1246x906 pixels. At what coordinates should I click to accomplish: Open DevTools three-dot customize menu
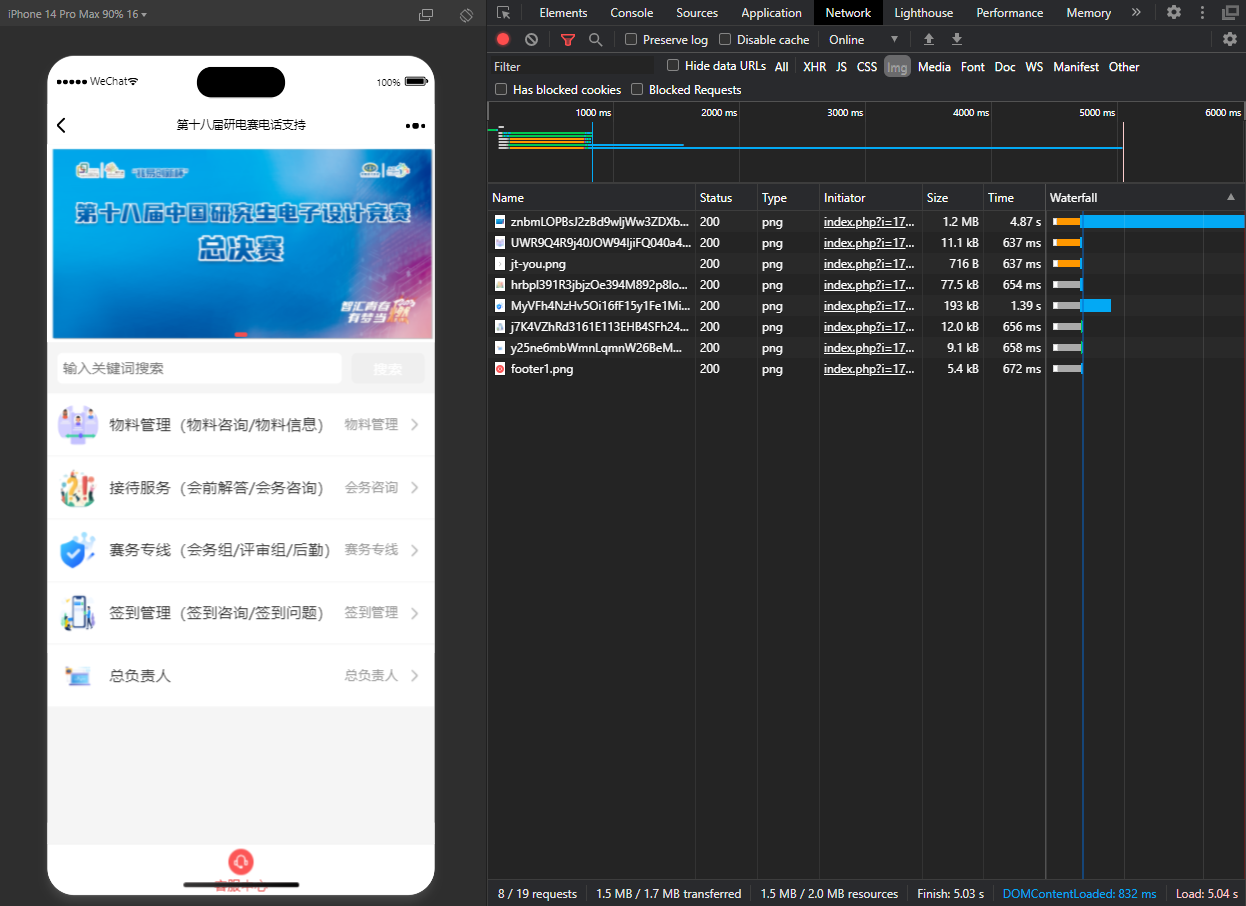coord(1202,13)
